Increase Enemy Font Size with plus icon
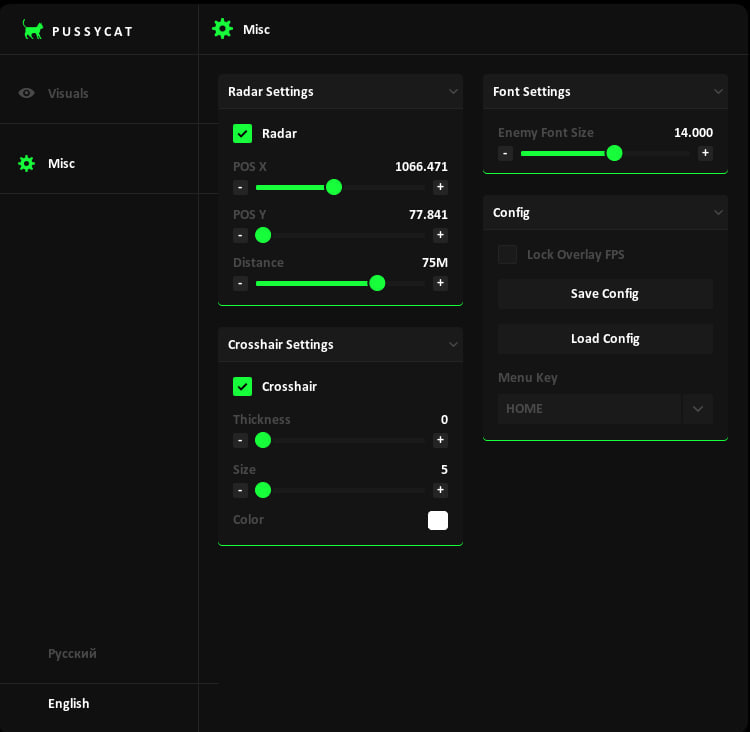 coord(705,153)
